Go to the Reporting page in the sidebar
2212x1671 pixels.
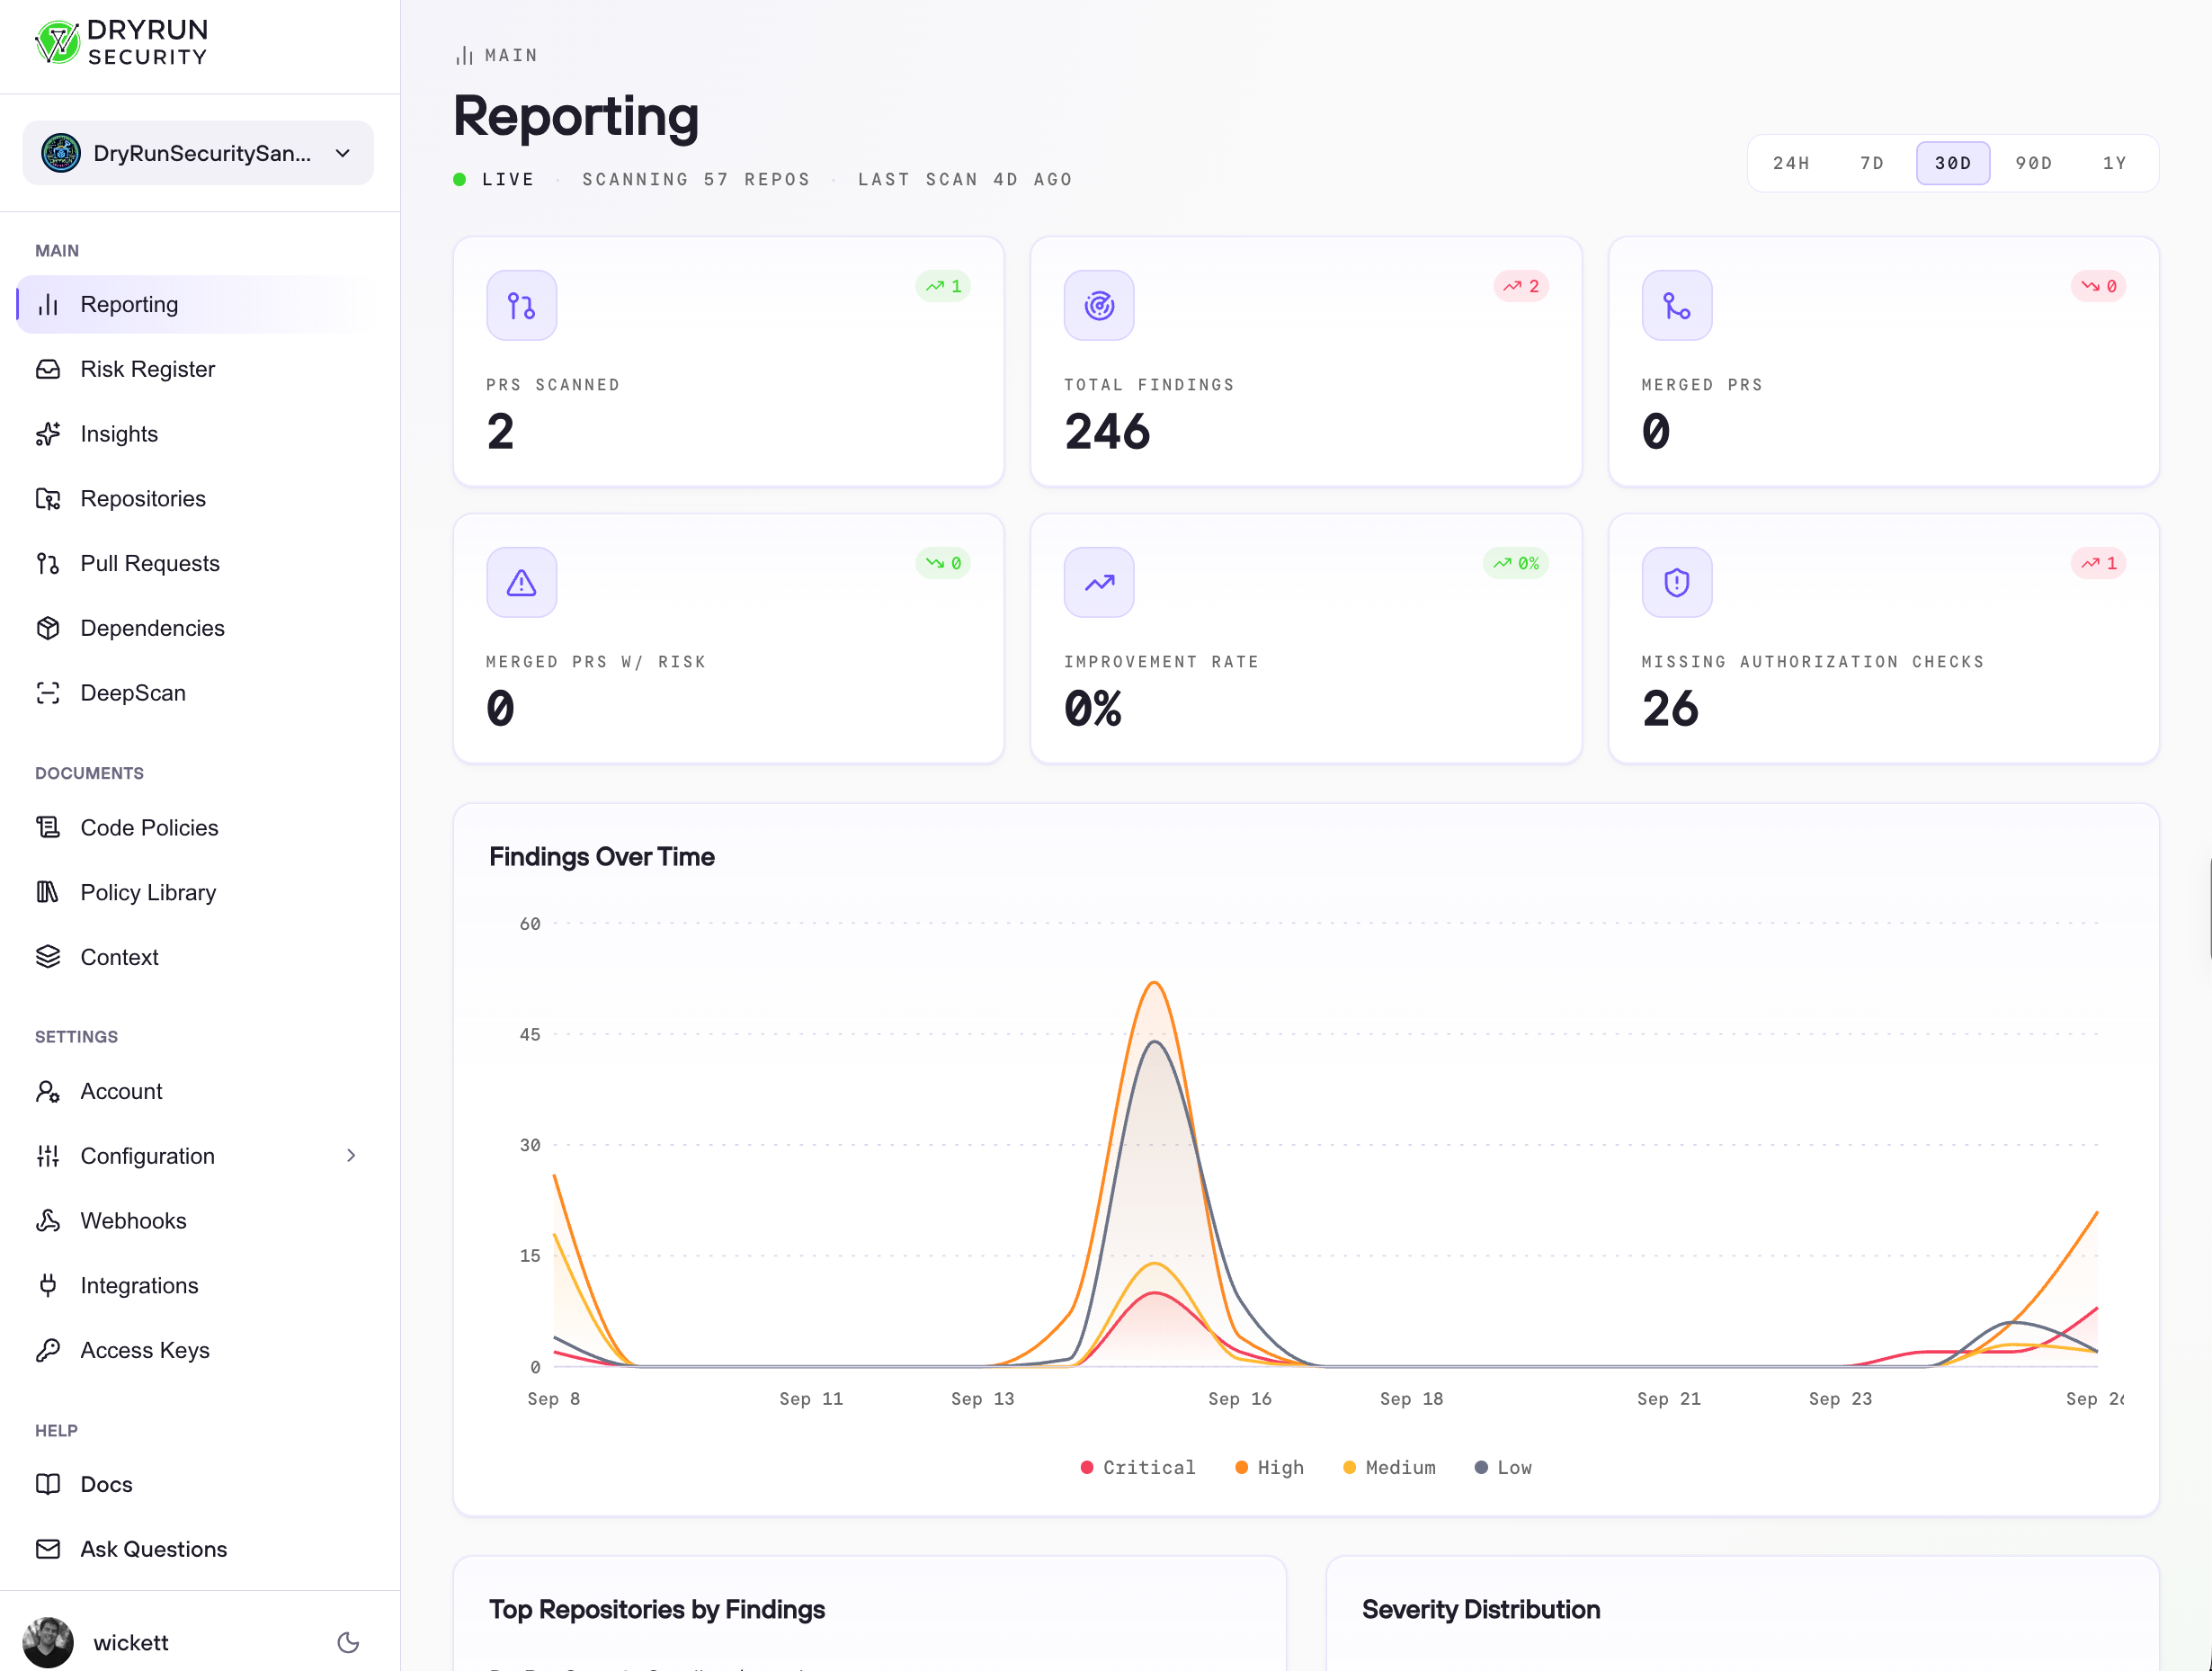point(198,304)
